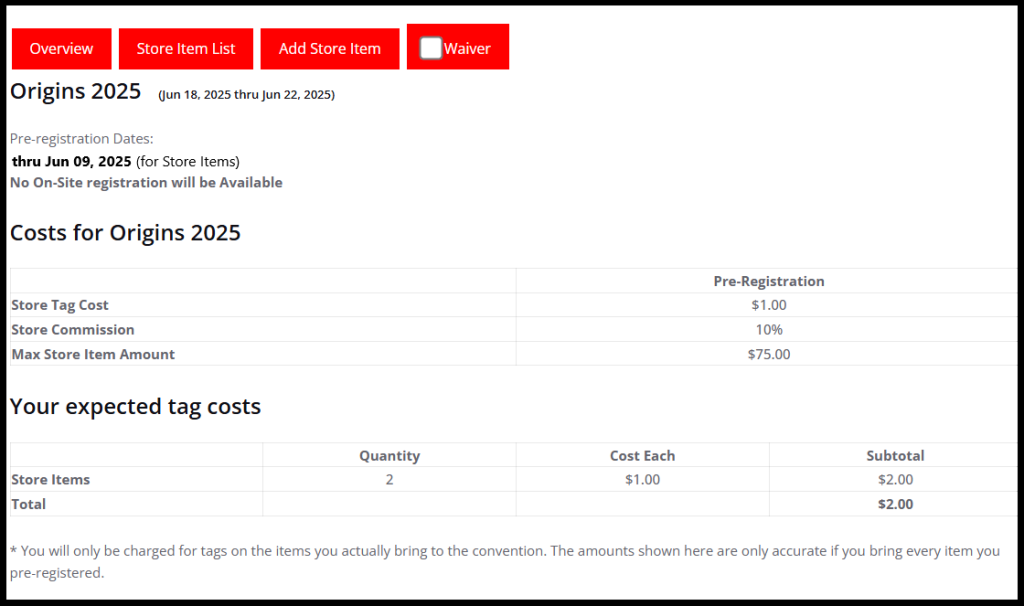Click the No On-Site registration notice
The image size is (1024, 606).
click(146, 183)
